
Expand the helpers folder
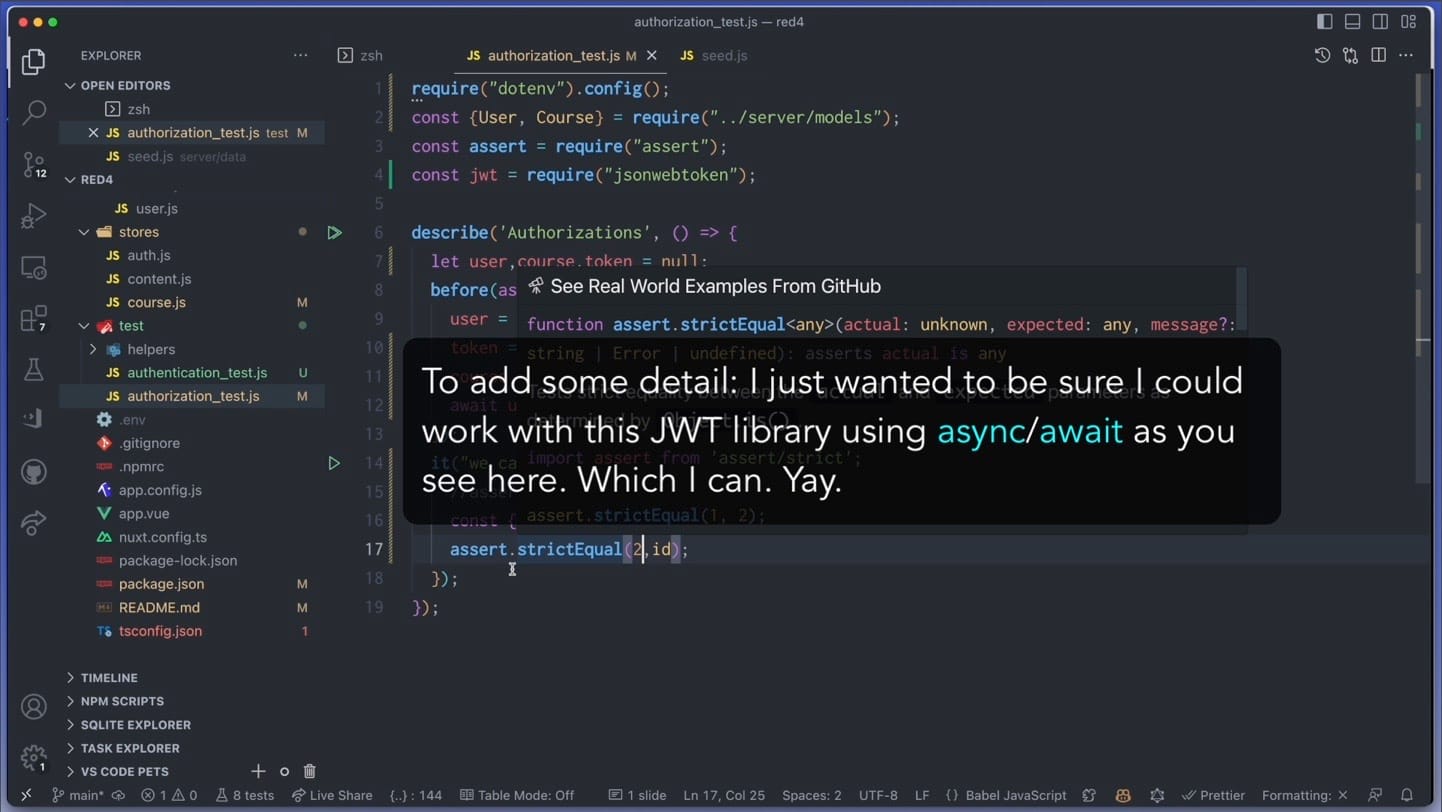pos(150,349)
